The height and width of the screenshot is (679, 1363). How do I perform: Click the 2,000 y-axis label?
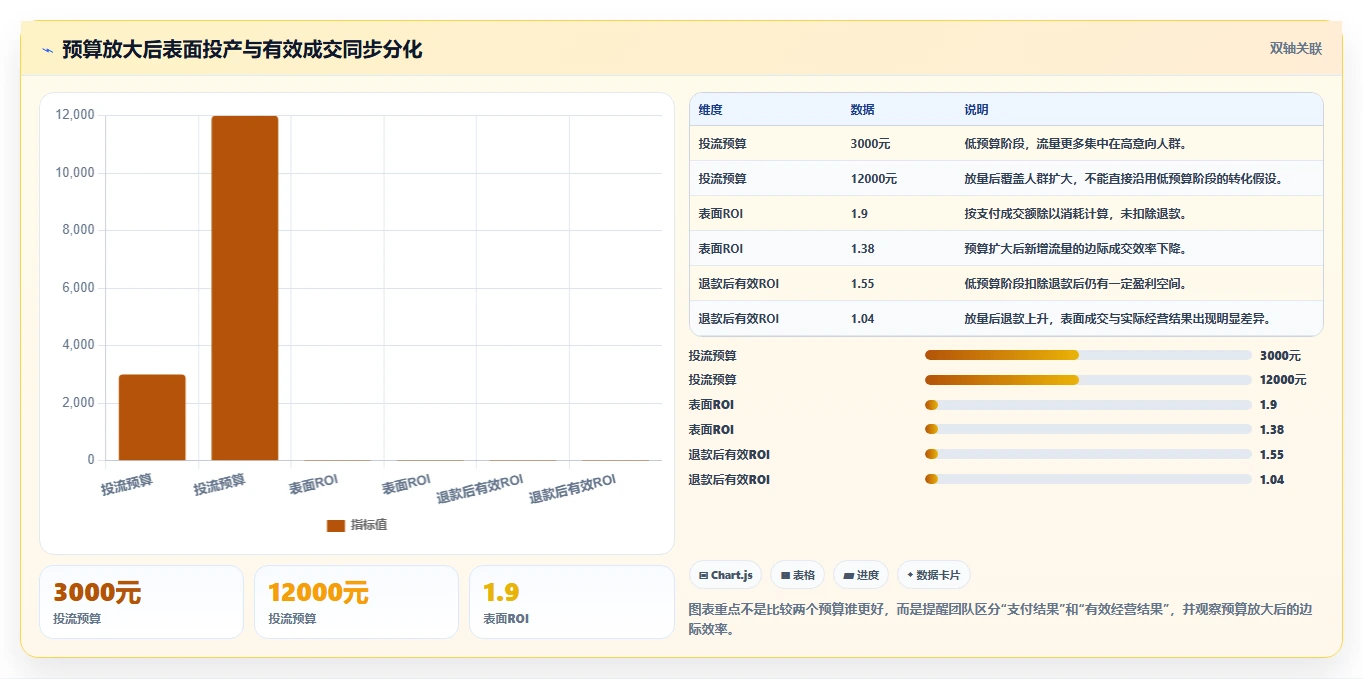point(78,403)
